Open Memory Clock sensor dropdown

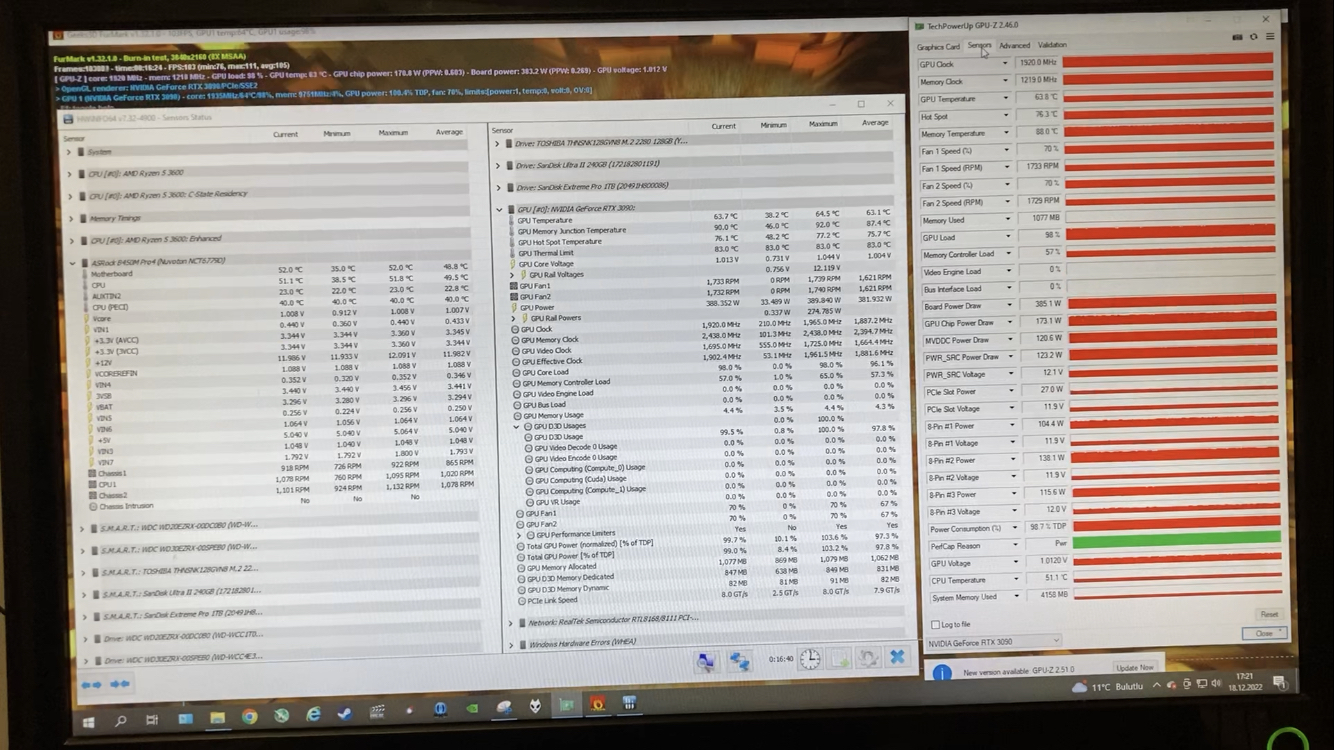tap(1005, 81)
